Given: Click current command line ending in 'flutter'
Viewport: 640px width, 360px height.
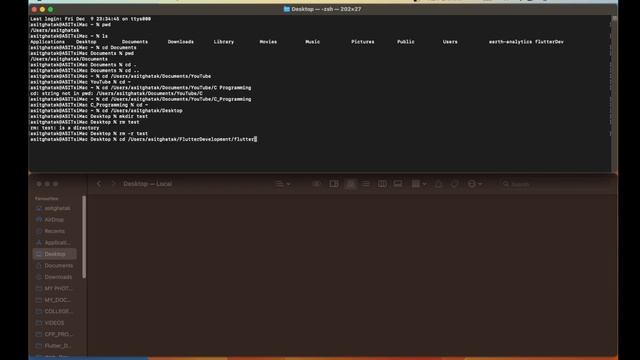Looking at the screenshot, I should point(143,139).
